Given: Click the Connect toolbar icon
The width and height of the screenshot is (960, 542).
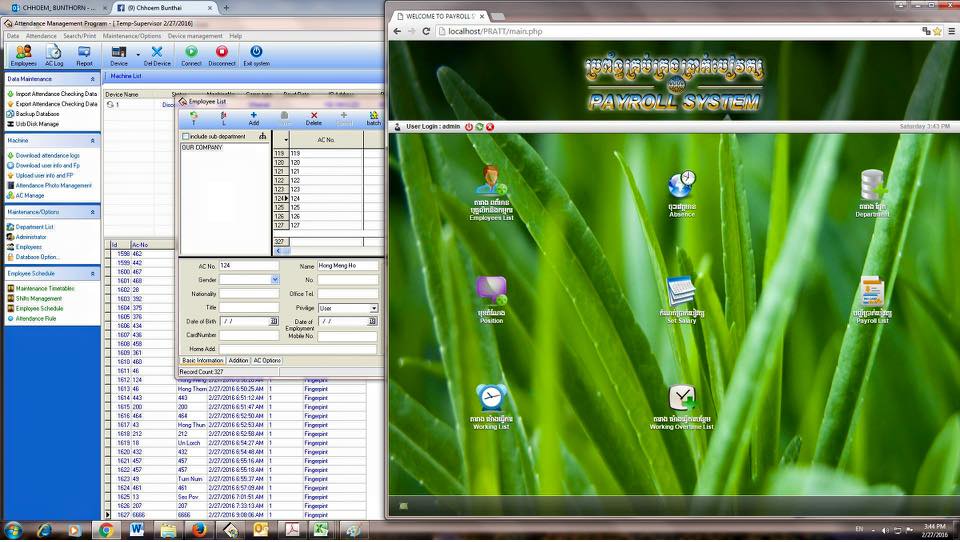Looking at the screenshot, I should 191,55.
